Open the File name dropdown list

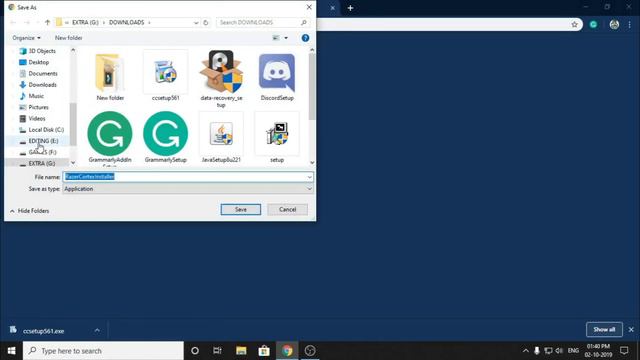pos(309,177)
